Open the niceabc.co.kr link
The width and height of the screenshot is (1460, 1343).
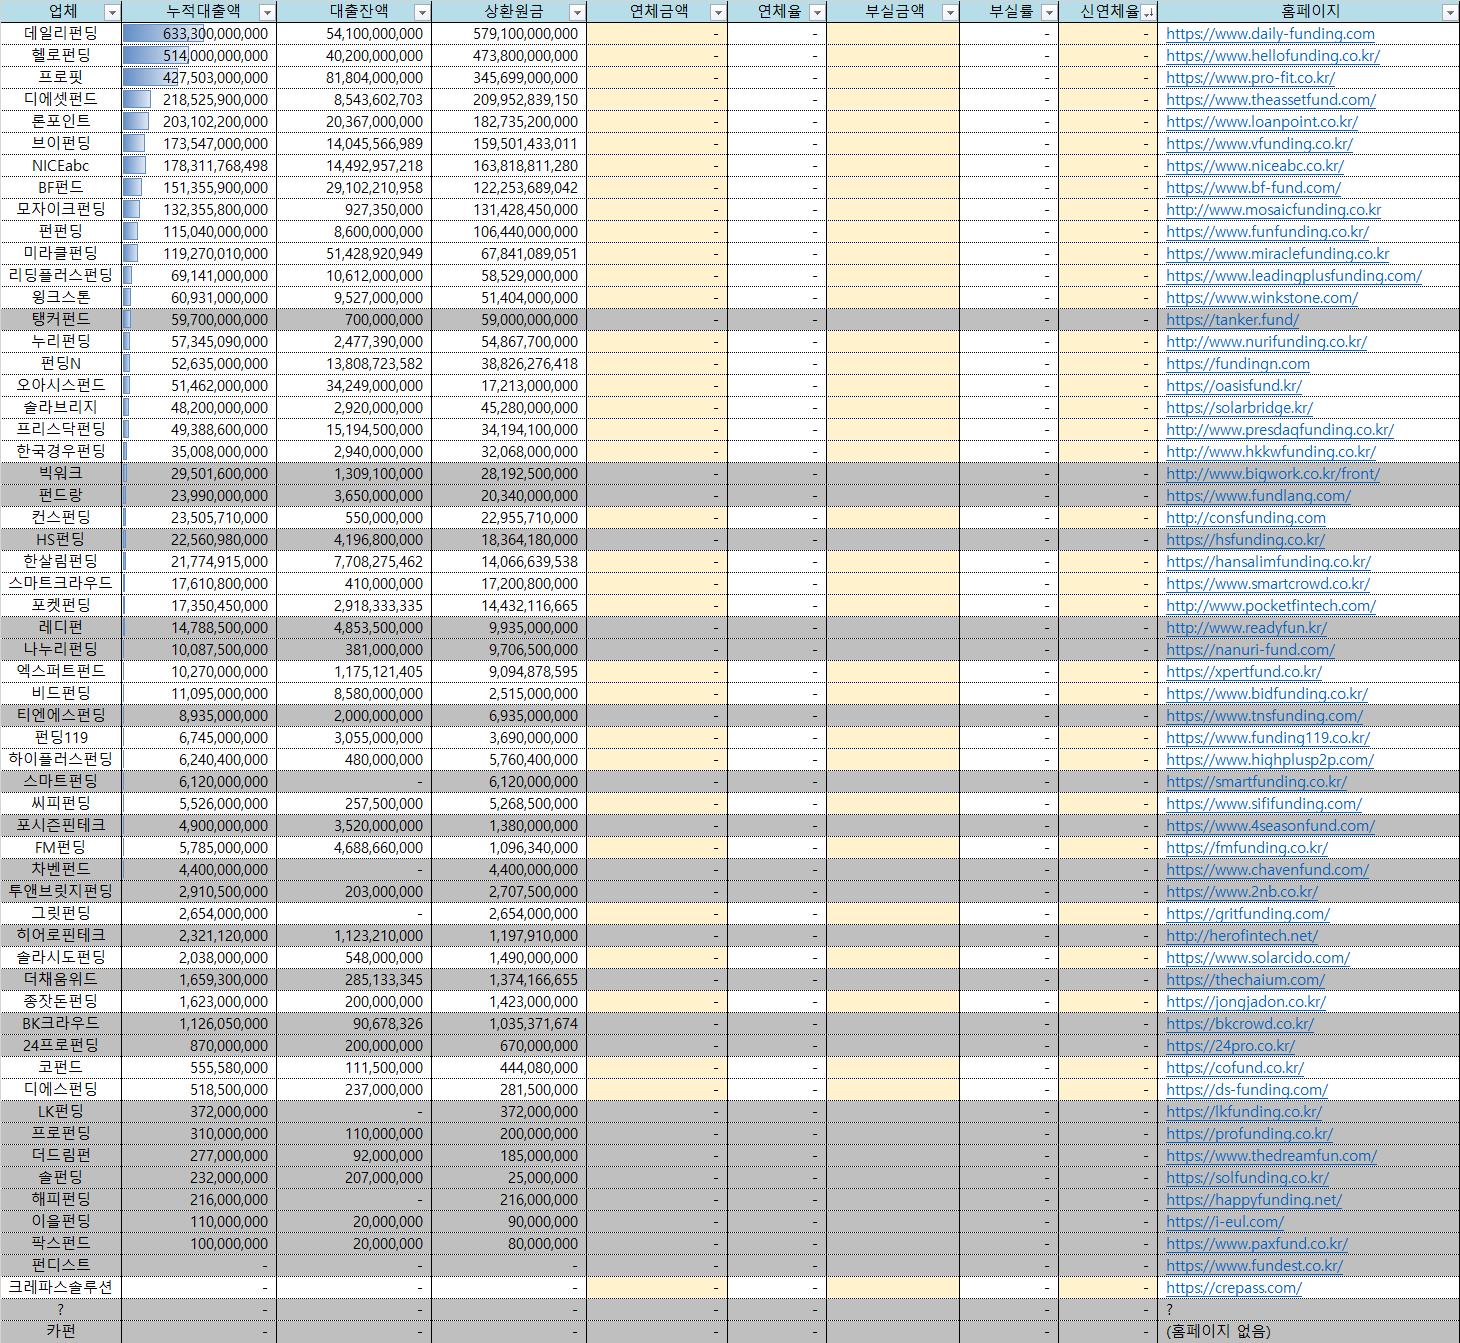[x=1255, y=166]
